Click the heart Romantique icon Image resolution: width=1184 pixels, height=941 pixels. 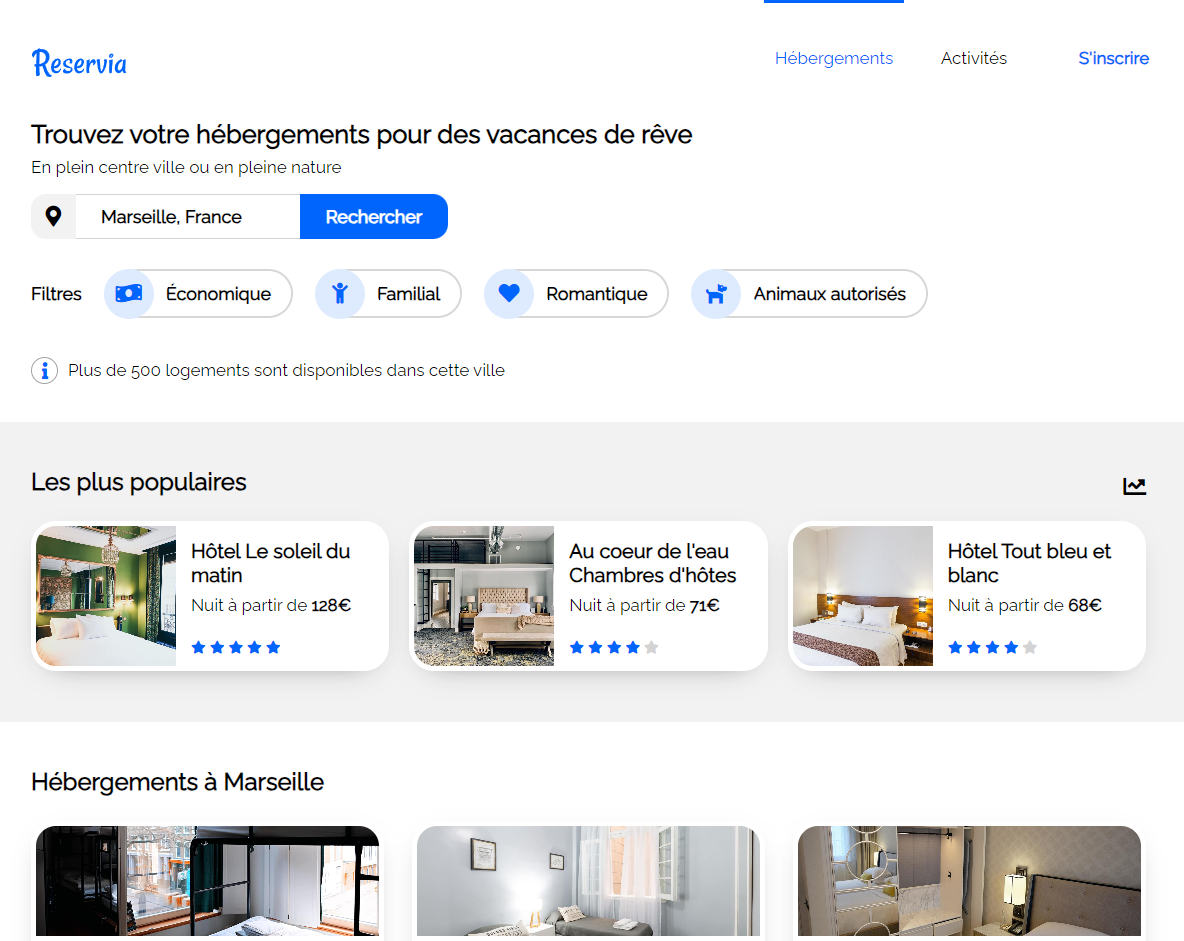(509, 294)
